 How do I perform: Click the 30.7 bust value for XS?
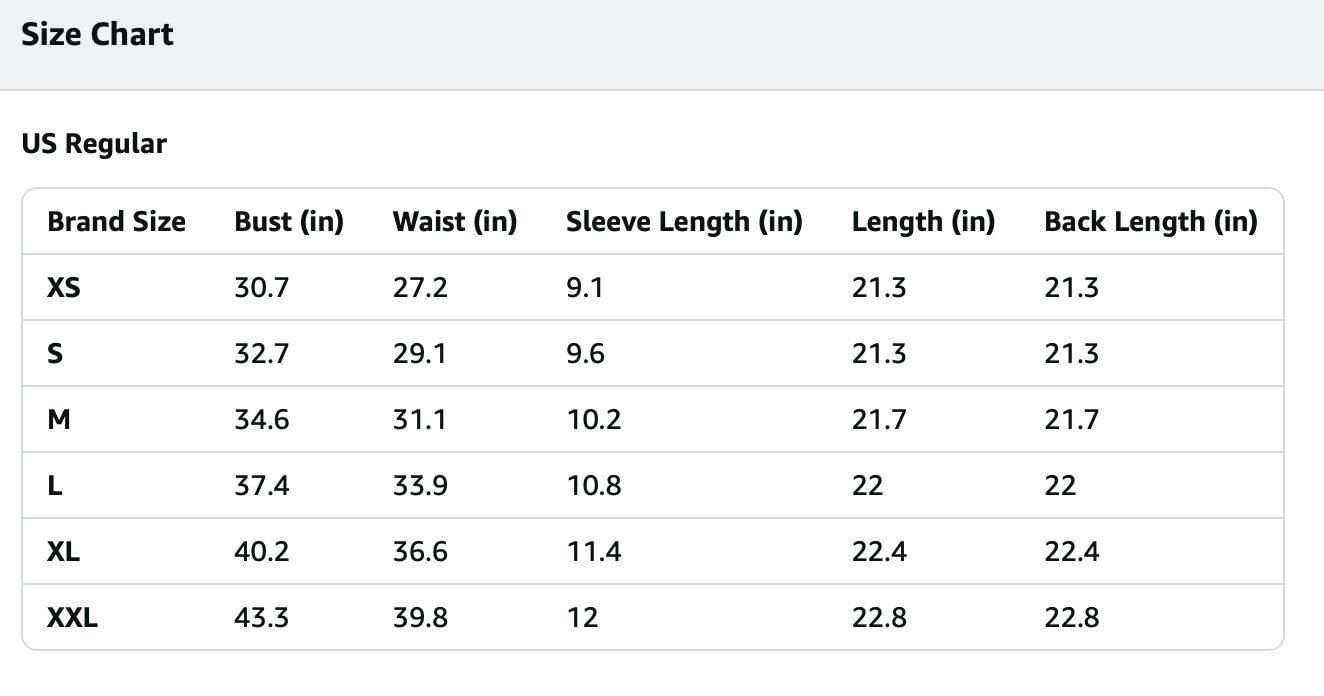point(261,288)
